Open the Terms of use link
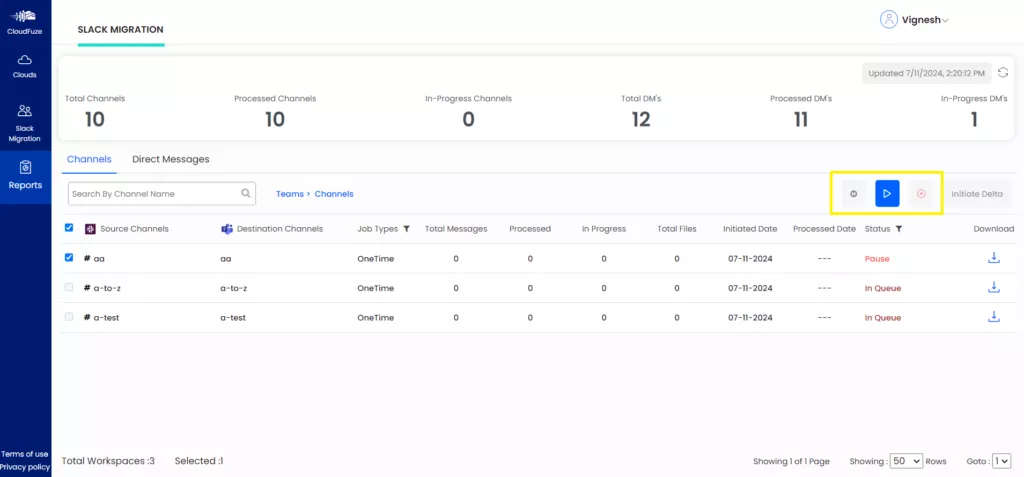 (25, 454)
